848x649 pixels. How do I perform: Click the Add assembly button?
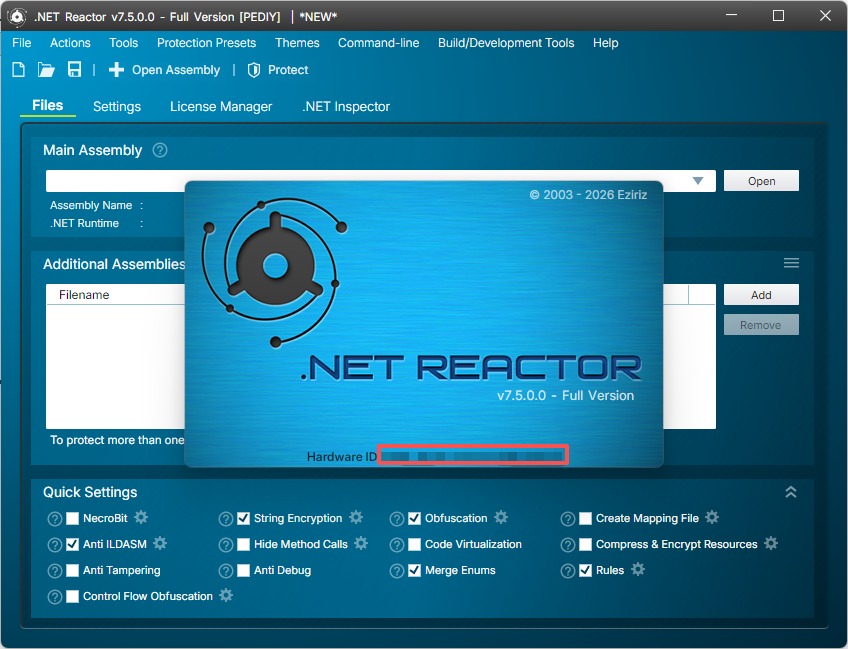(761, 295)
